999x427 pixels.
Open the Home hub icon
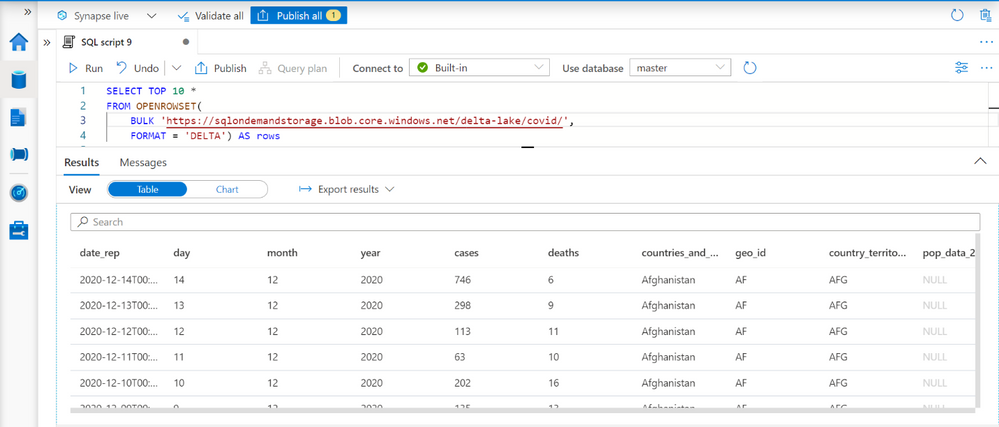point(19,43)
